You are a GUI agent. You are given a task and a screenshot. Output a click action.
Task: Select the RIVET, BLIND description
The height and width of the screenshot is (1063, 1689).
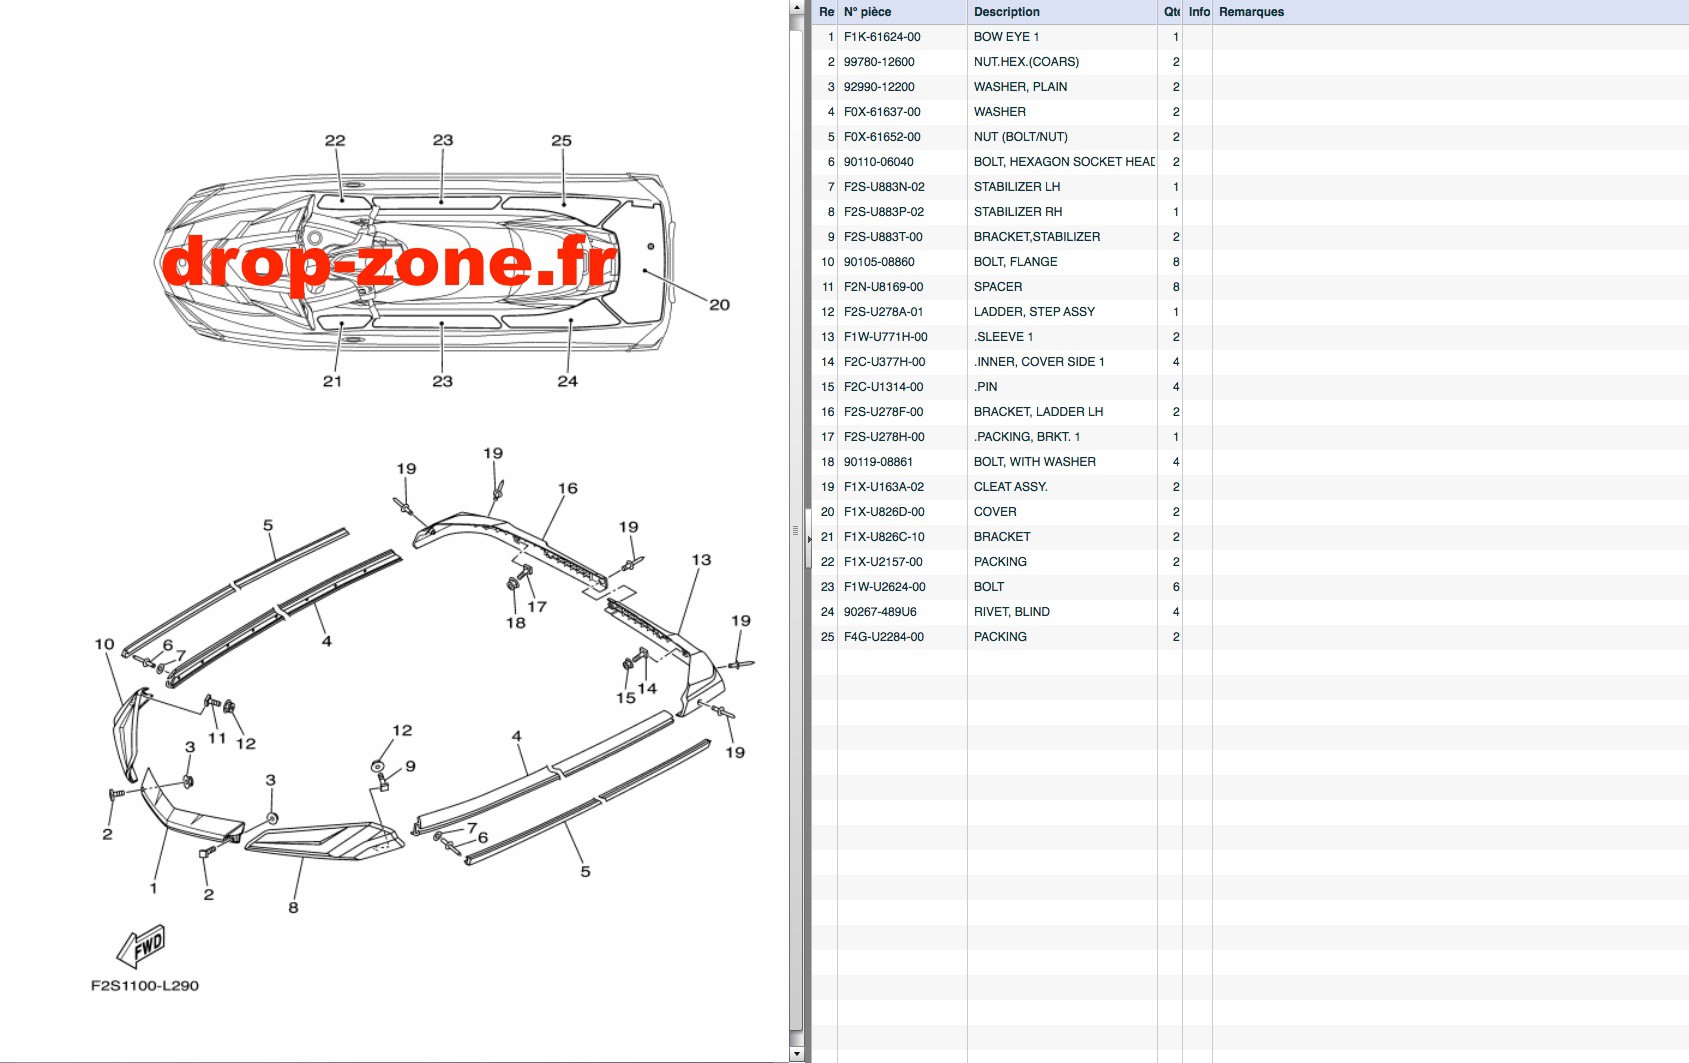tap(1012, 612)
